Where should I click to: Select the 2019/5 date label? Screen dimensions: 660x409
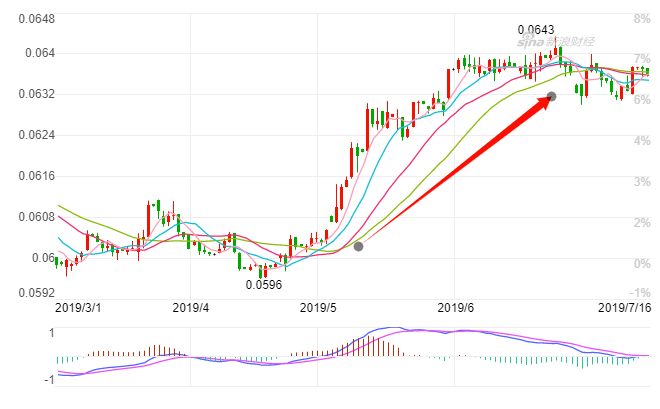coord(318,308)
